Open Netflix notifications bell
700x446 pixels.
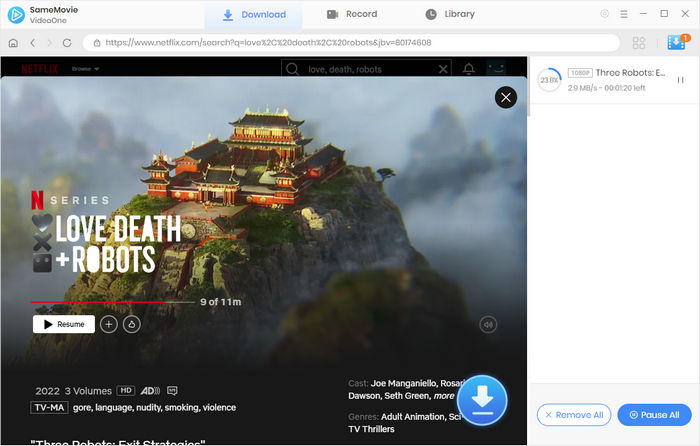click(469, 69)
